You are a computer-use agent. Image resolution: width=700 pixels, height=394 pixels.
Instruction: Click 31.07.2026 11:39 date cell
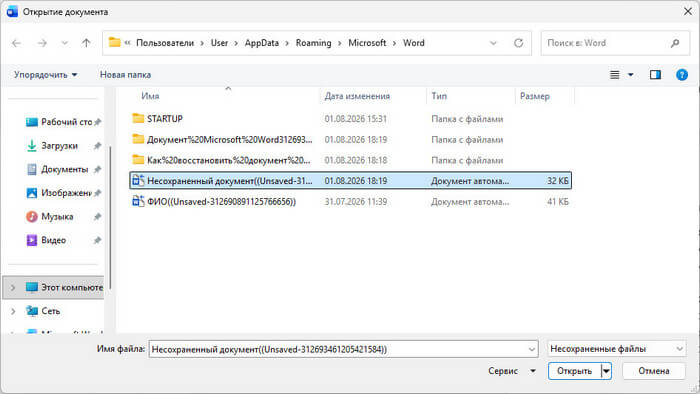coord(356,202)
